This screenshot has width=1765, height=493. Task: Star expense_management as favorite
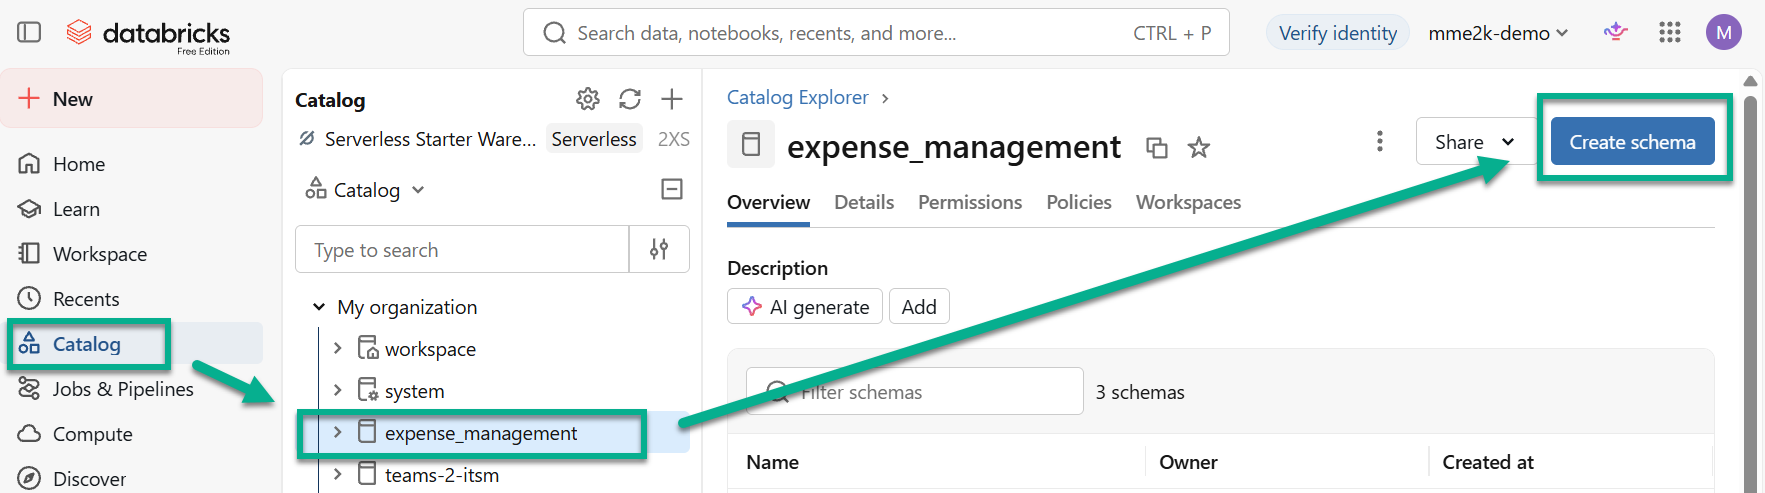pos(1199,148)
